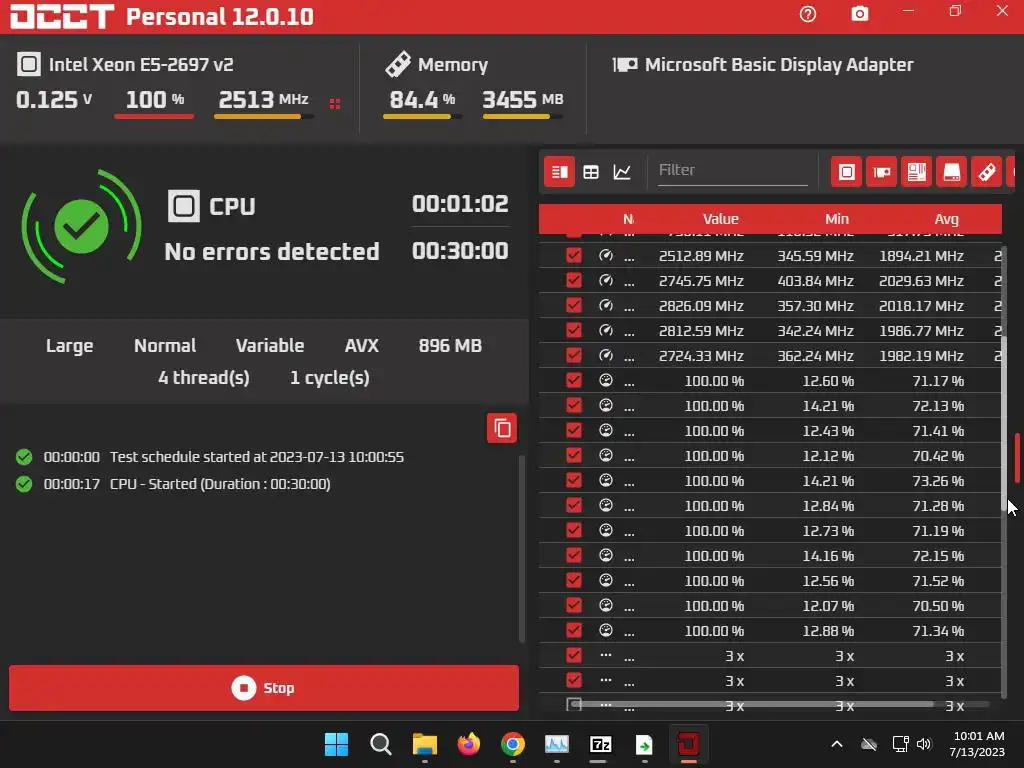Image resolution: width=1024 pixels, height=768 pixels.
Task: Click the CPU chip icon beside Intel Xeon
Action: coord(29,64)
